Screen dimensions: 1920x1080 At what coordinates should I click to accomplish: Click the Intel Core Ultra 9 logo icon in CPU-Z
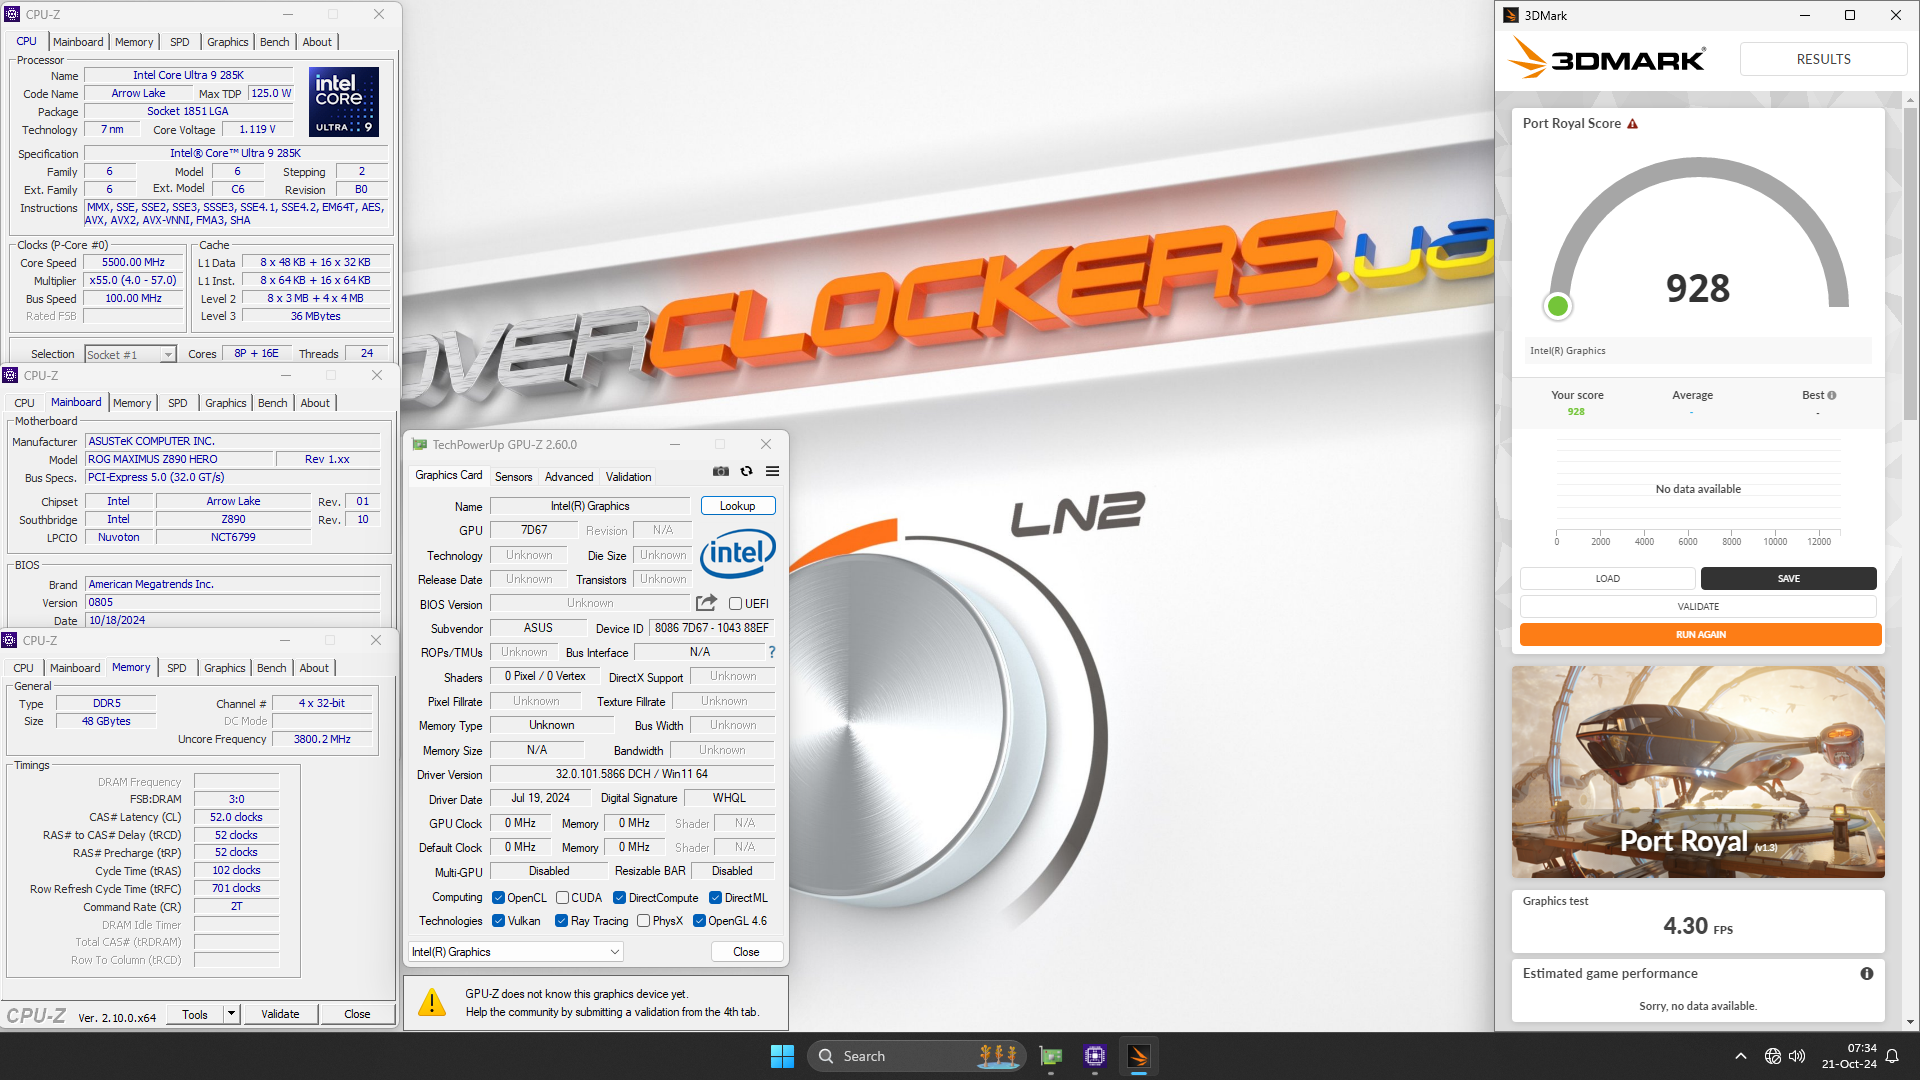coord(339,105)
